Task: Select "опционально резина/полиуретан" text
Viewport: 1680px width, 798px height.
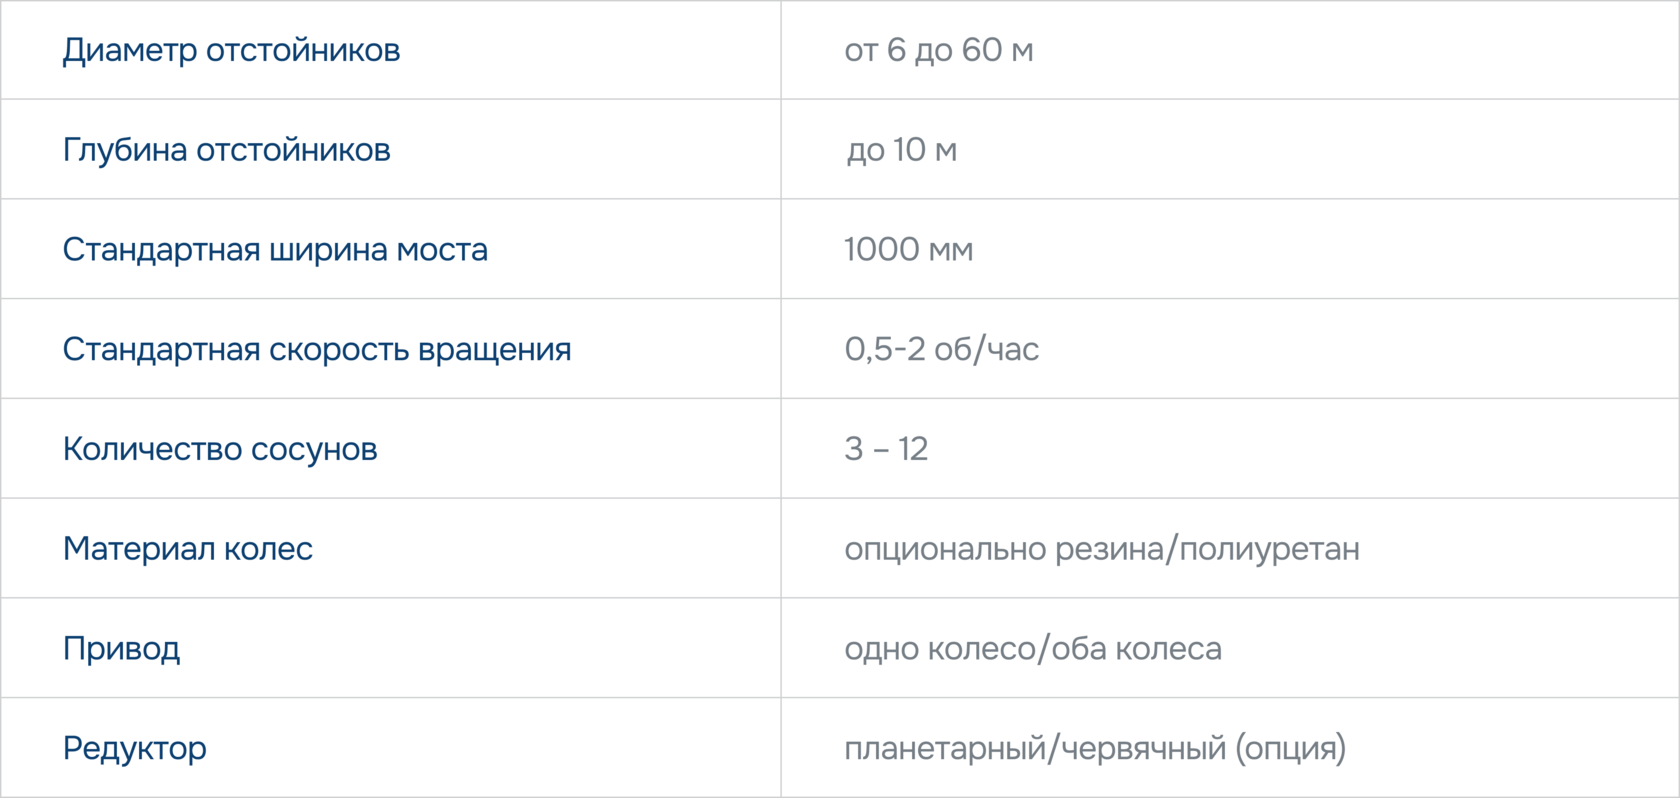Action: tap(1102, 549)
